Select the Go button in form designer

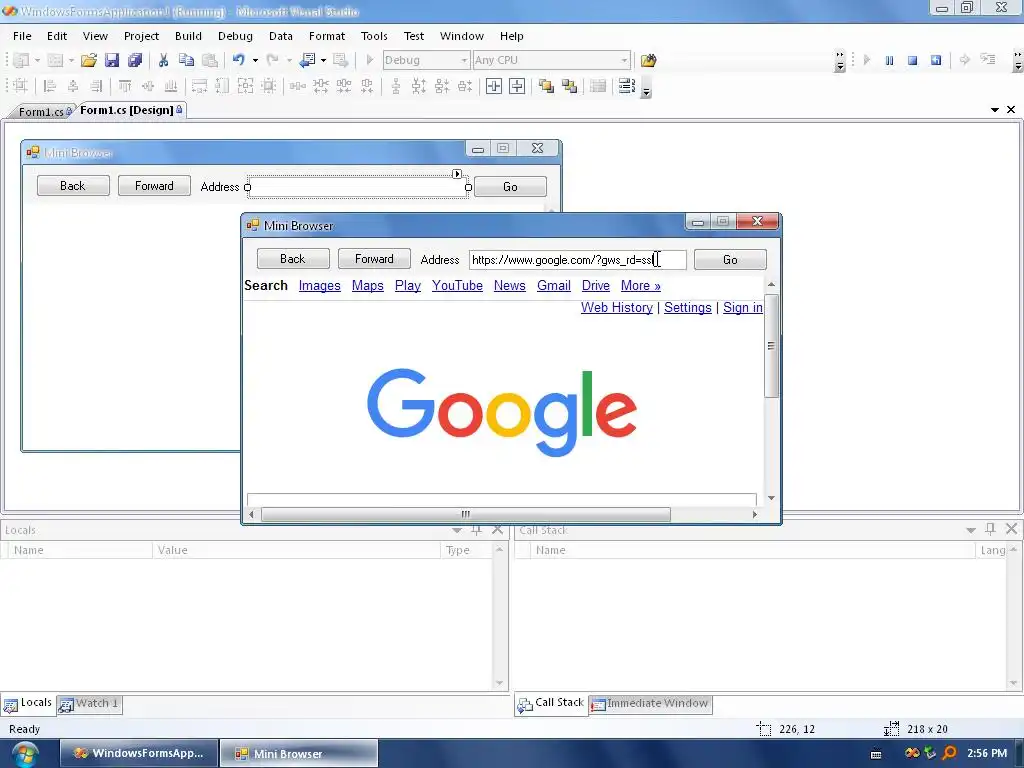[x=510, y=187]
